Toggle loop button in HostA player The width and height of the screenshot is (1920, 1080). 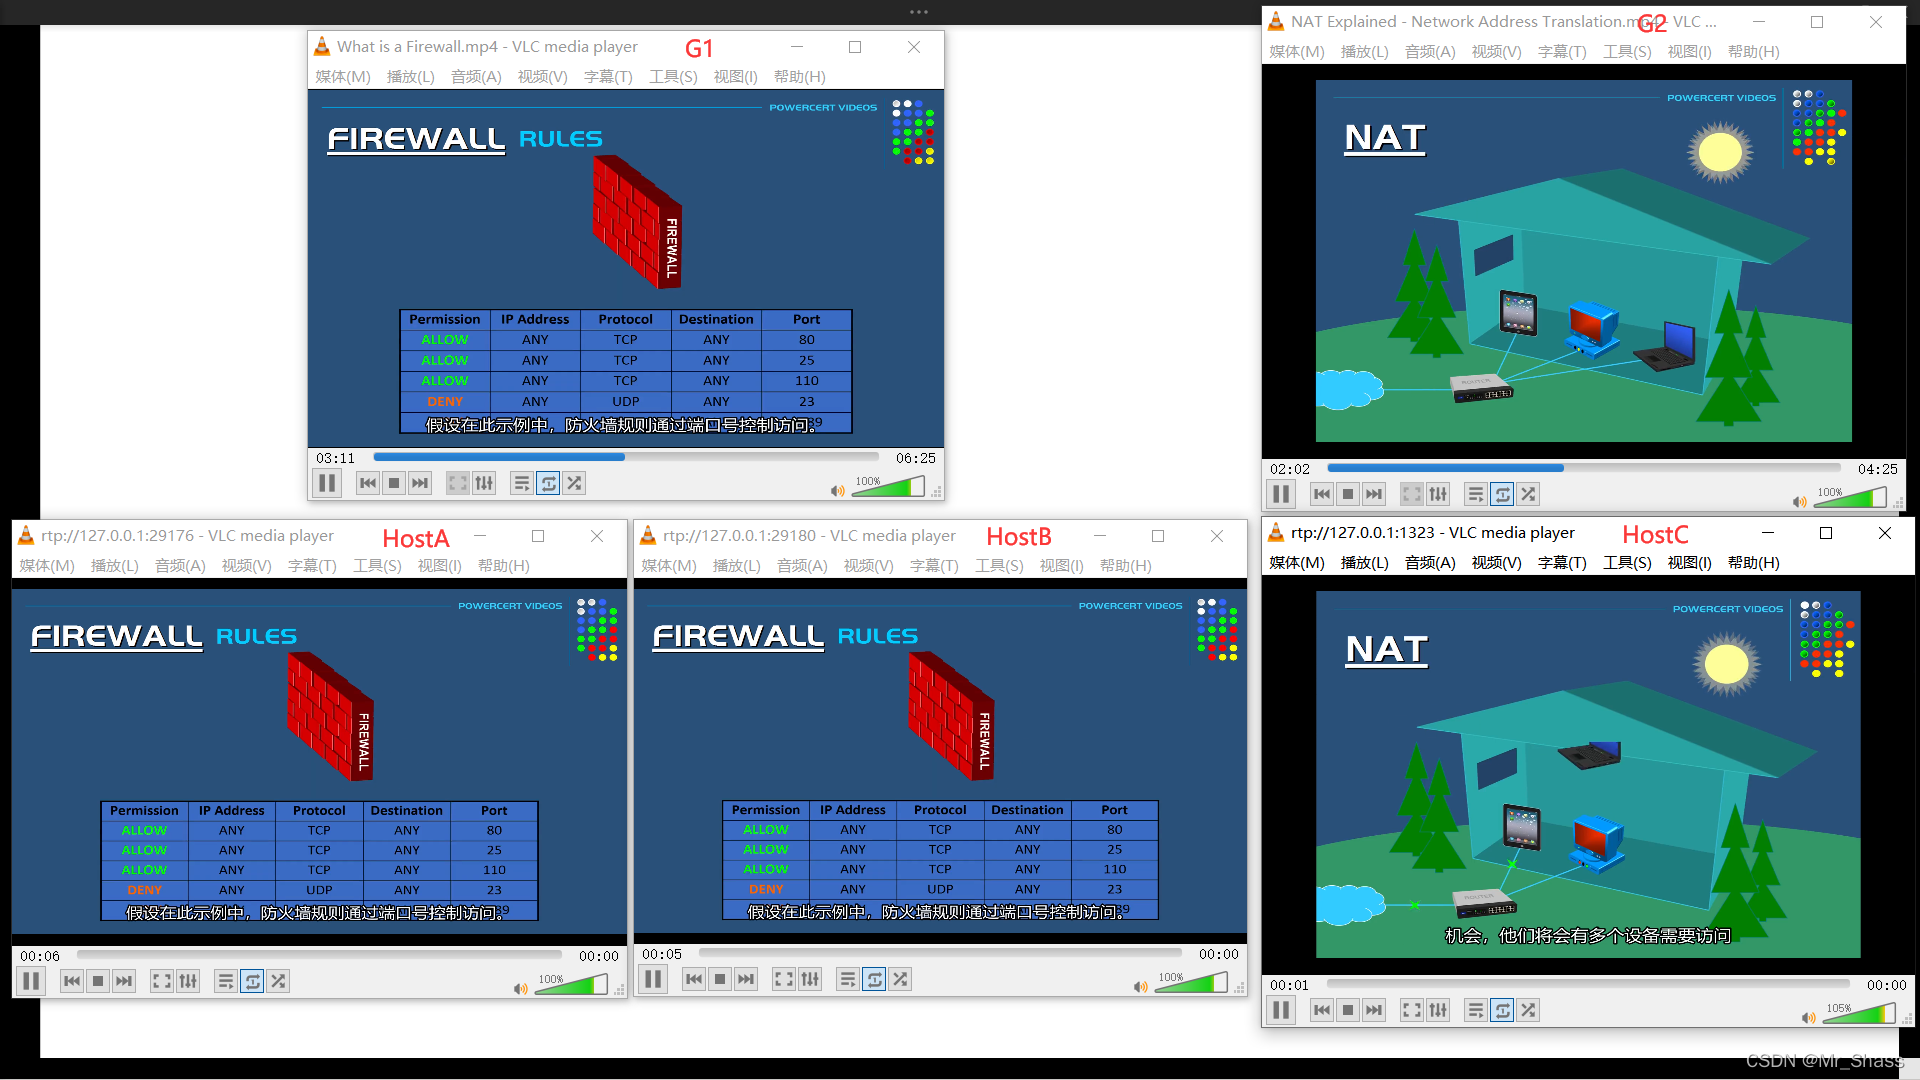252,982
